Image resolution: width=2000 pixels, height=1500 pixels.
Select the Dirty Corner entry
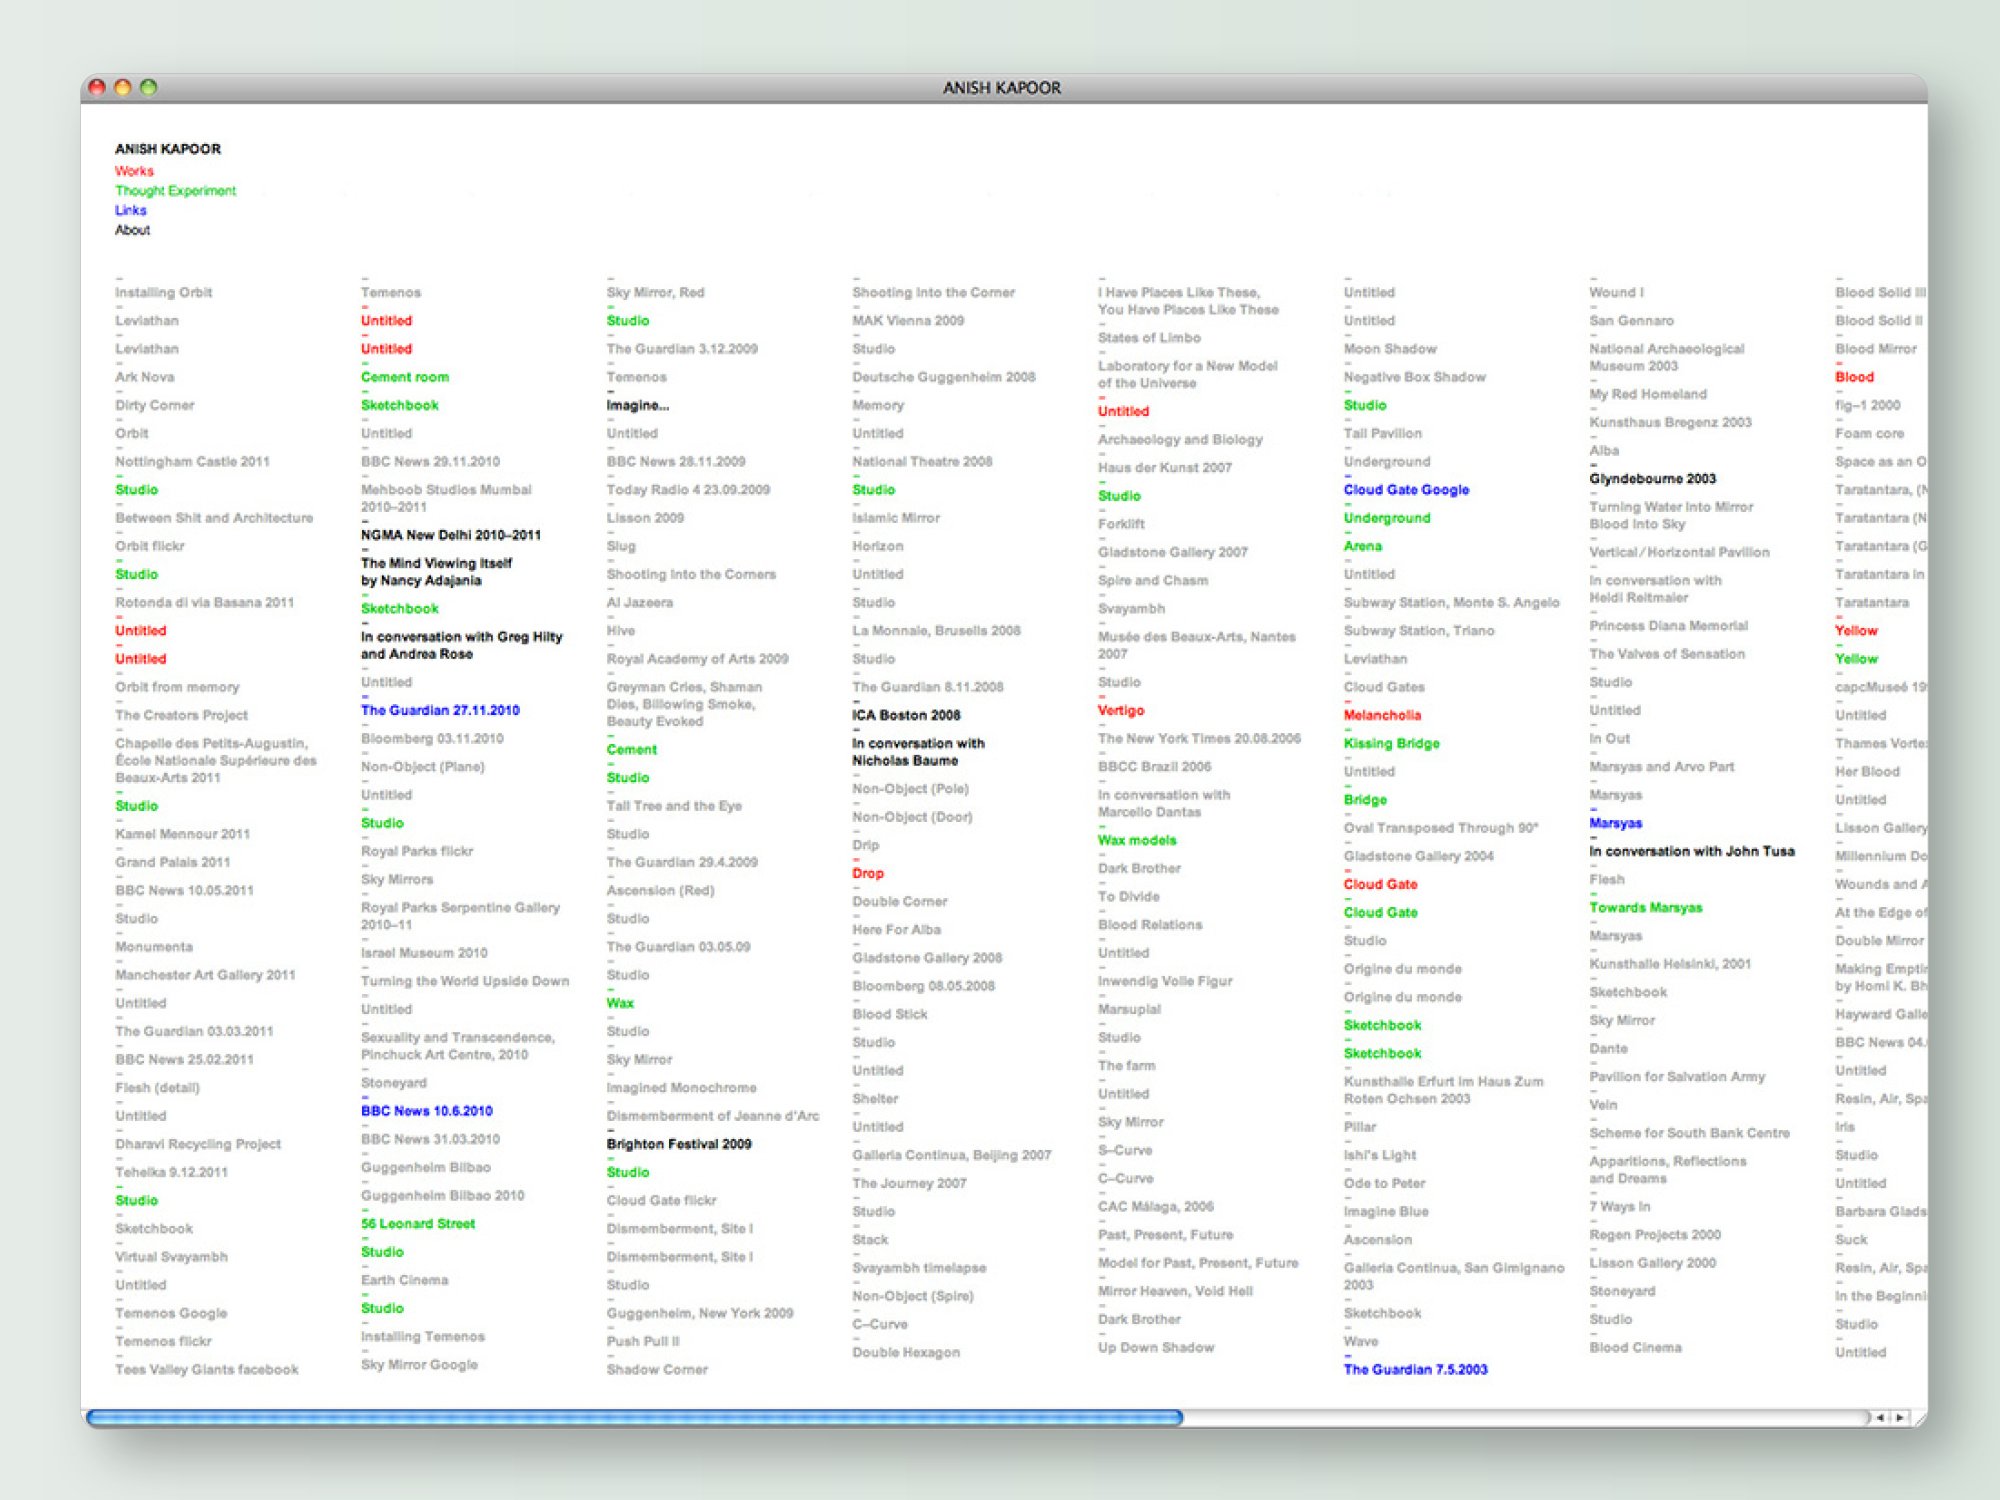point(154,405)
